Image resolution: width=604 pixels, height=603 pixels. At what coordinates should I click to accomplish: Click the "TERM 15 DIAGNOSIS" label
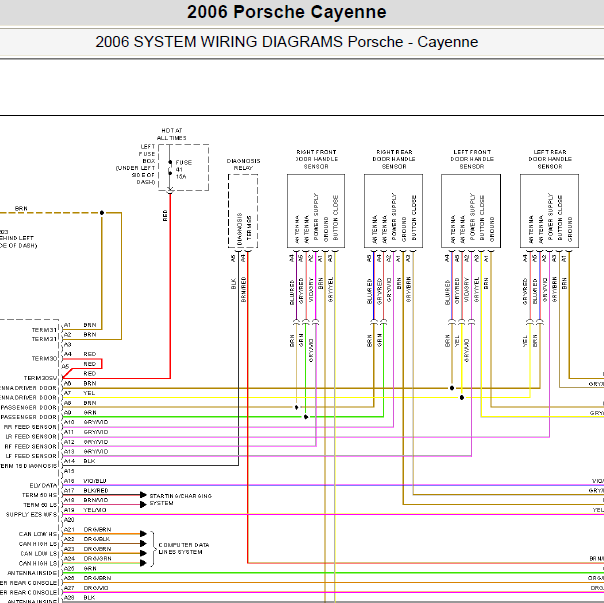(29, 466)
